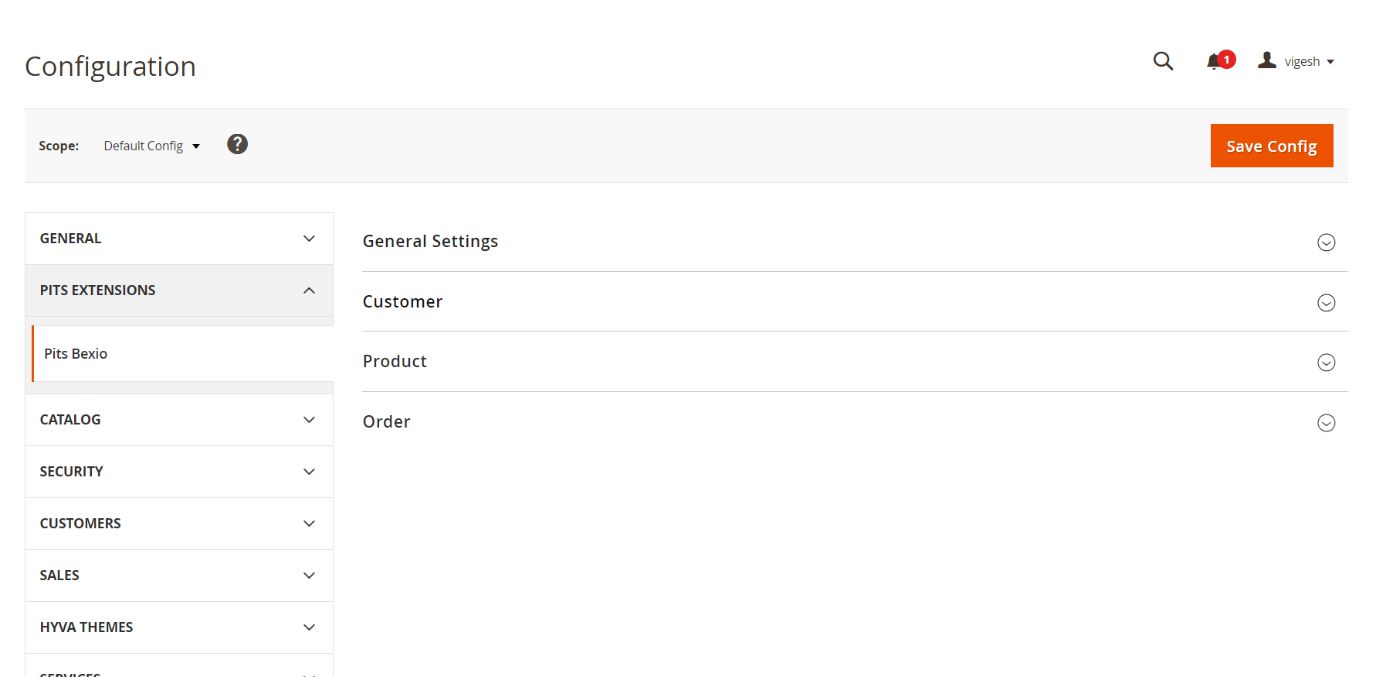Screen dimensions: 1376x677
Task: Expand the SECURITY configuration tab
Action: [179, 472]
